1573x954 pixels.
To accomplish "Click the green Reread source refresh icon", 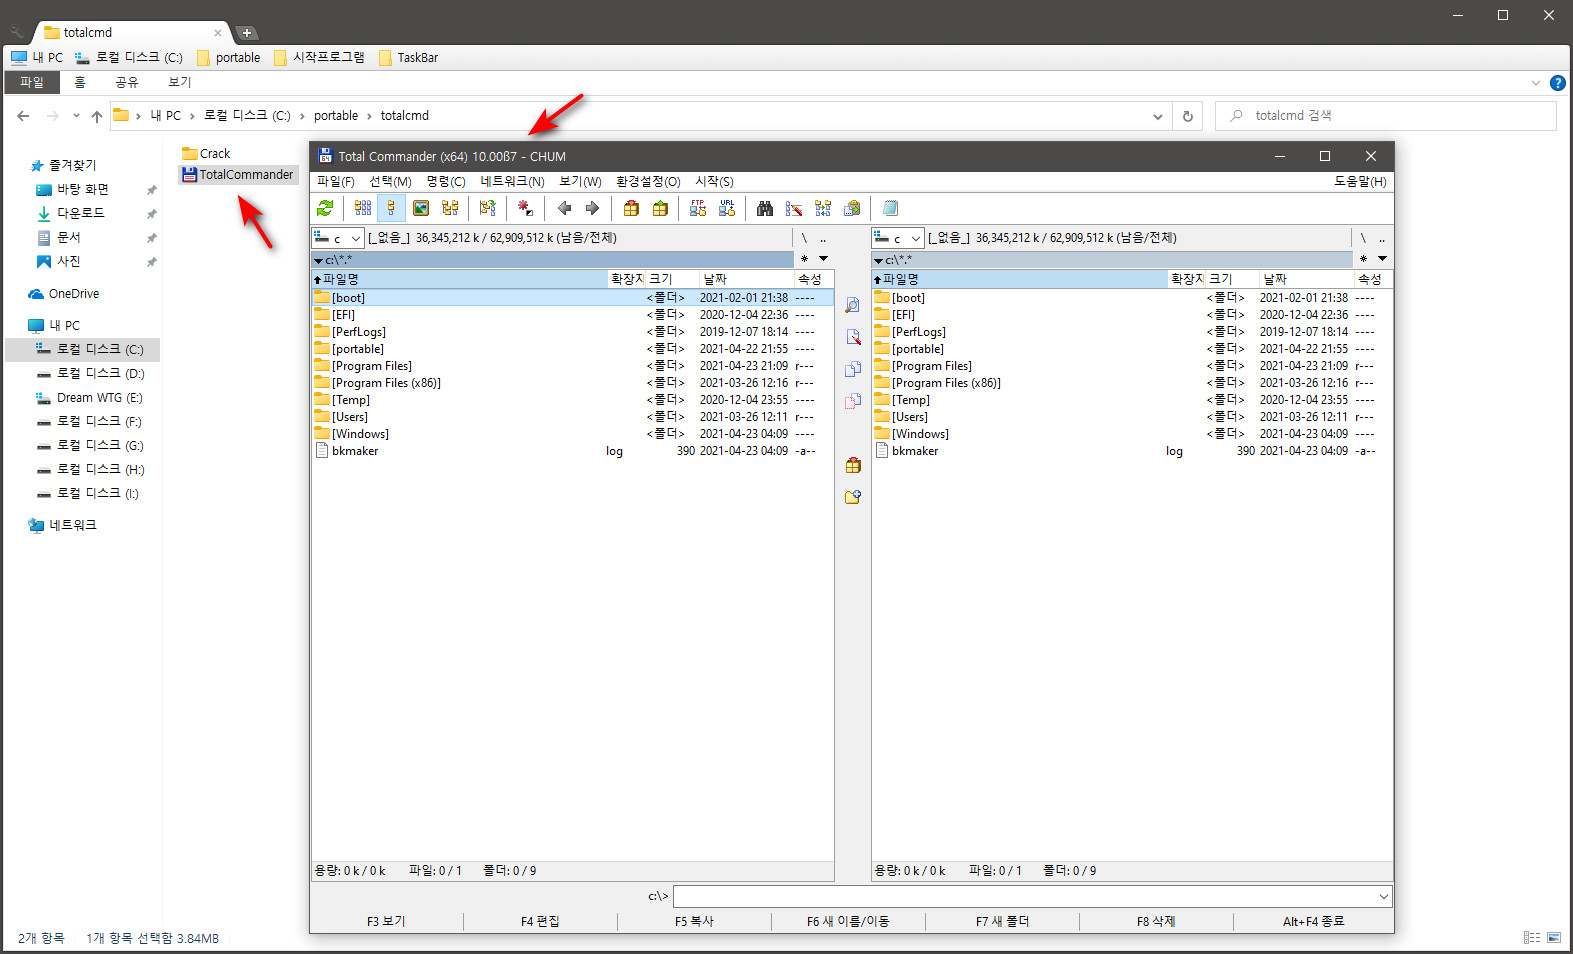I will point(325,208).
